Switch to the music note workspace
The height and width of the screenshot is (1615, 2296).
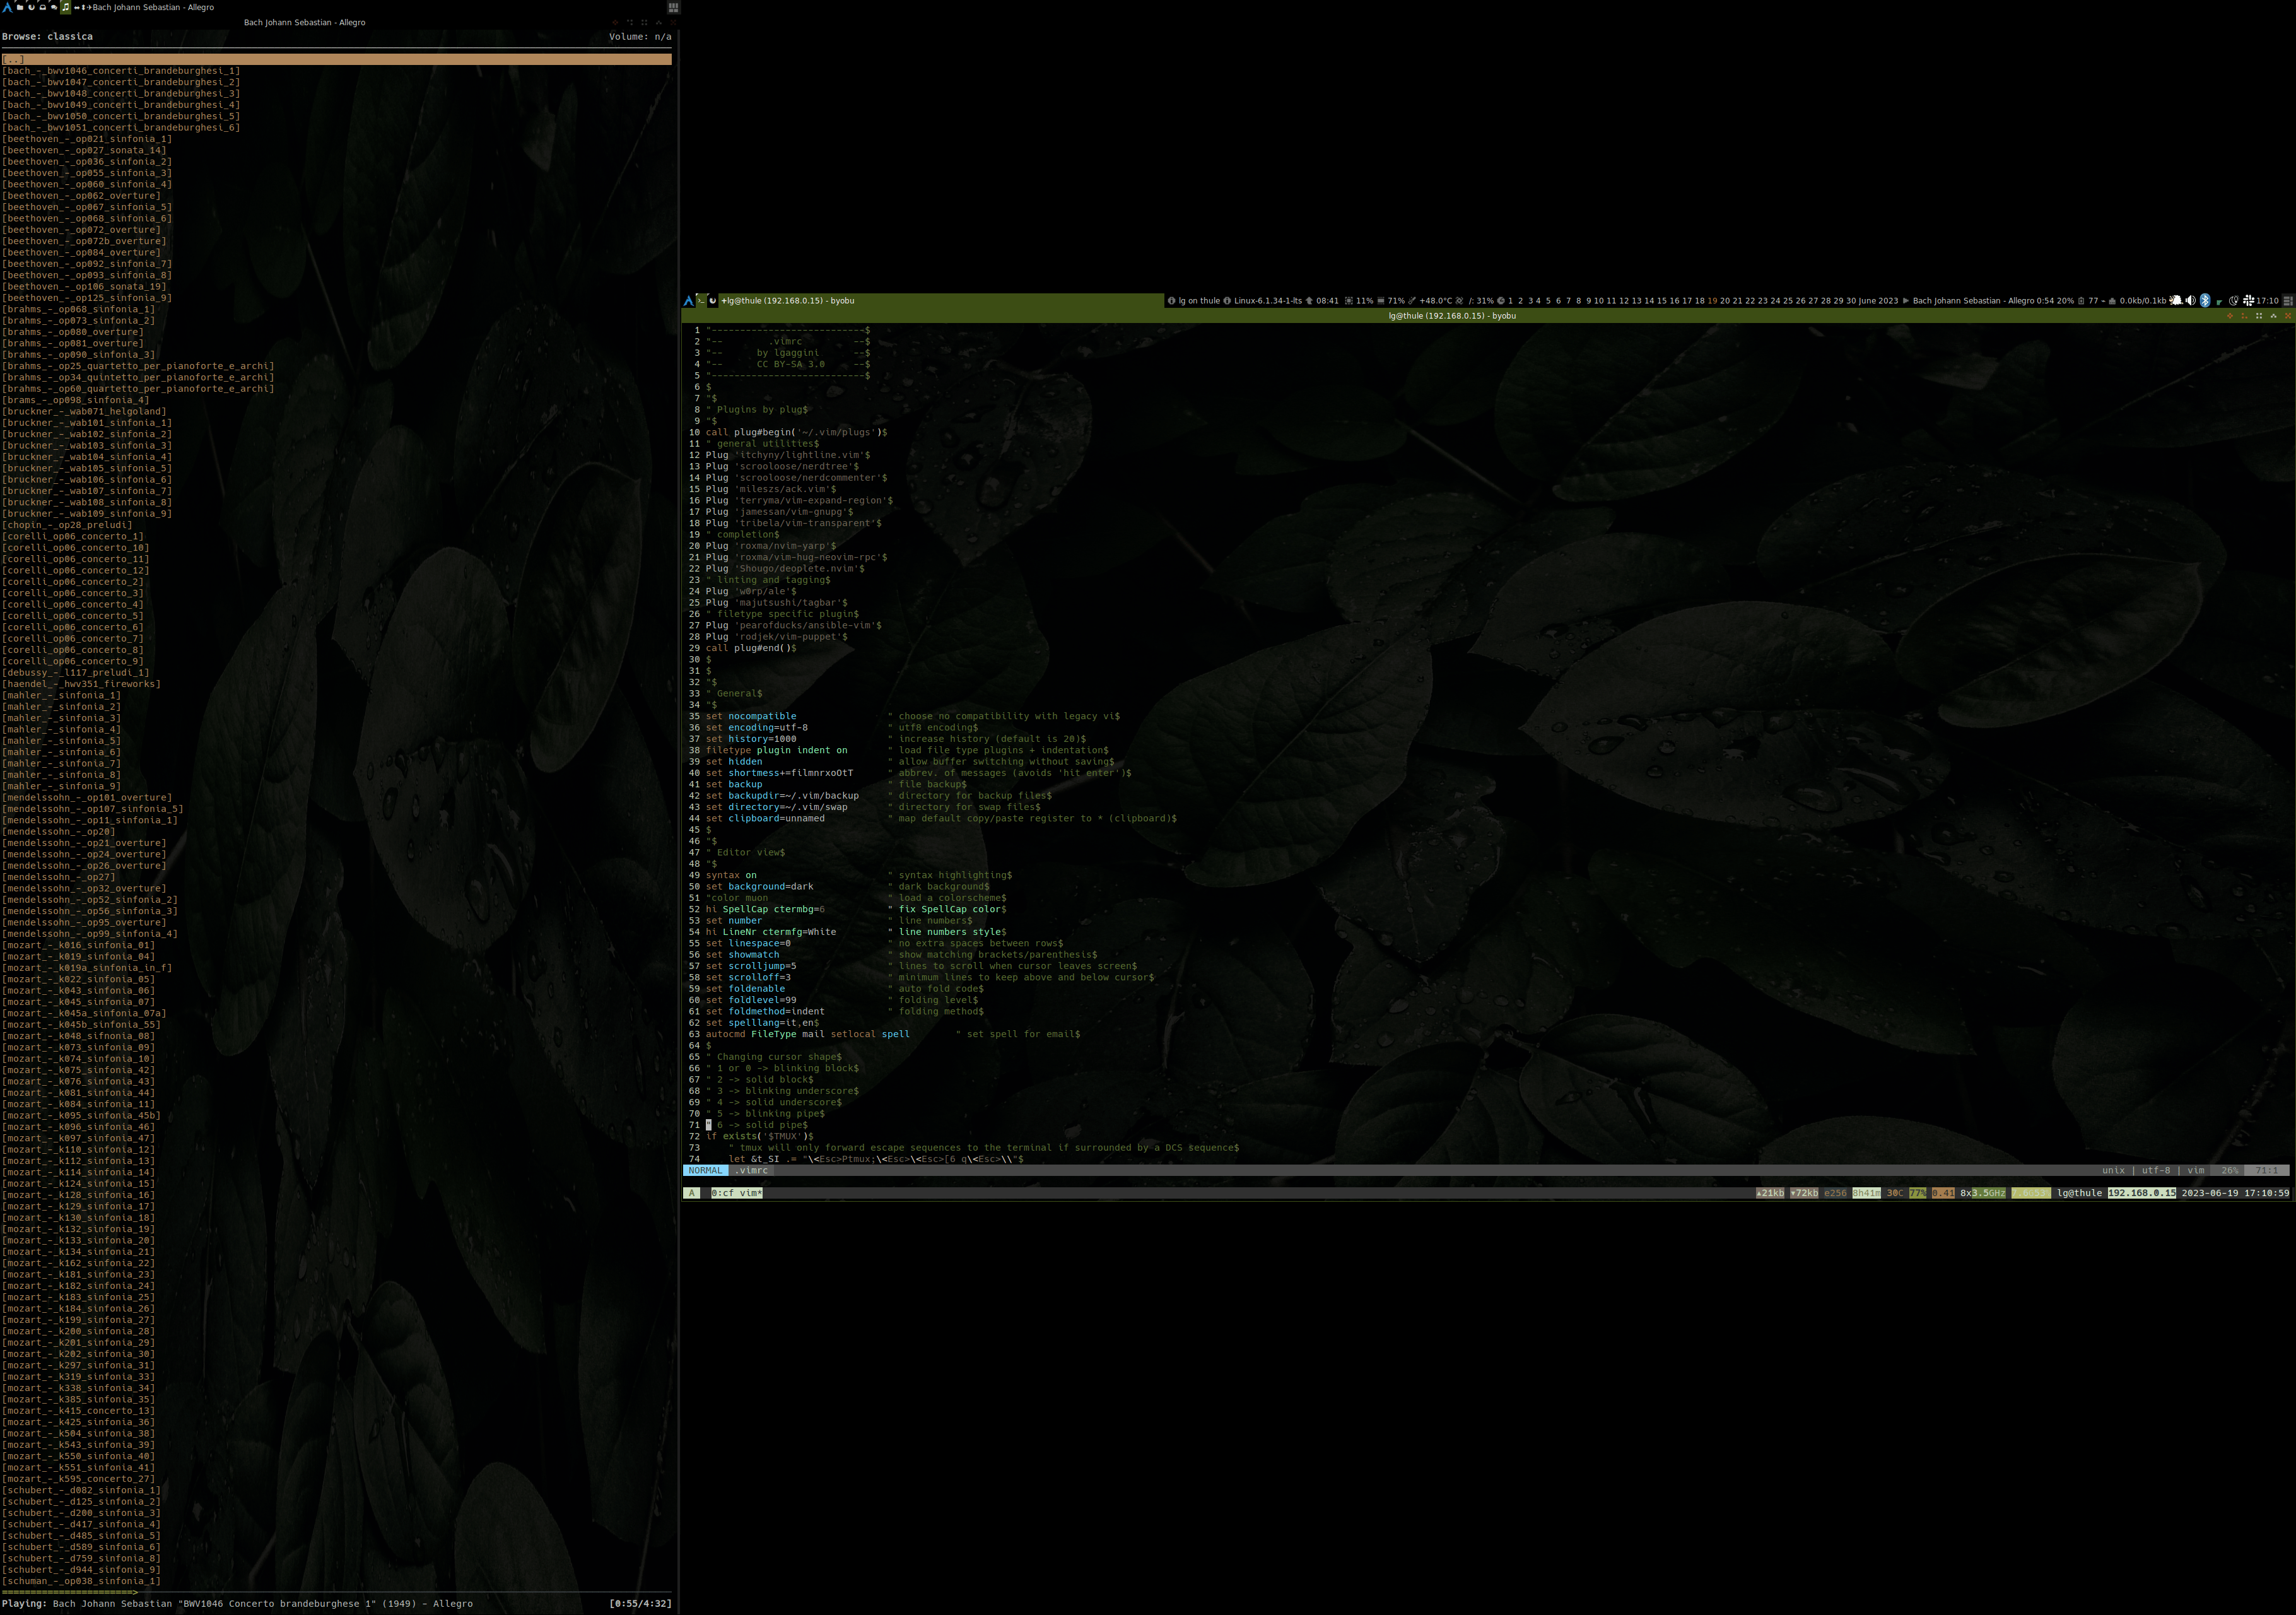[x=66, y=7]
